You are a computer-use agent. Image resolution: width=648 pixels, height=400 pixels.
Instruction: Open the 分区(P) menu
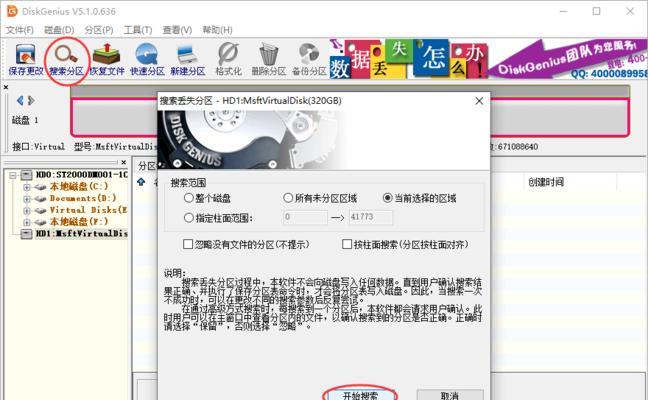pyautogui.click(x=99, y=30)
